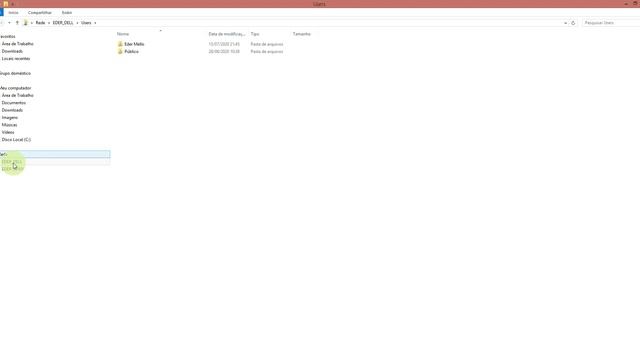
Task: Expand the chevron after Users in breadcrumb
Action: (95, 23)
